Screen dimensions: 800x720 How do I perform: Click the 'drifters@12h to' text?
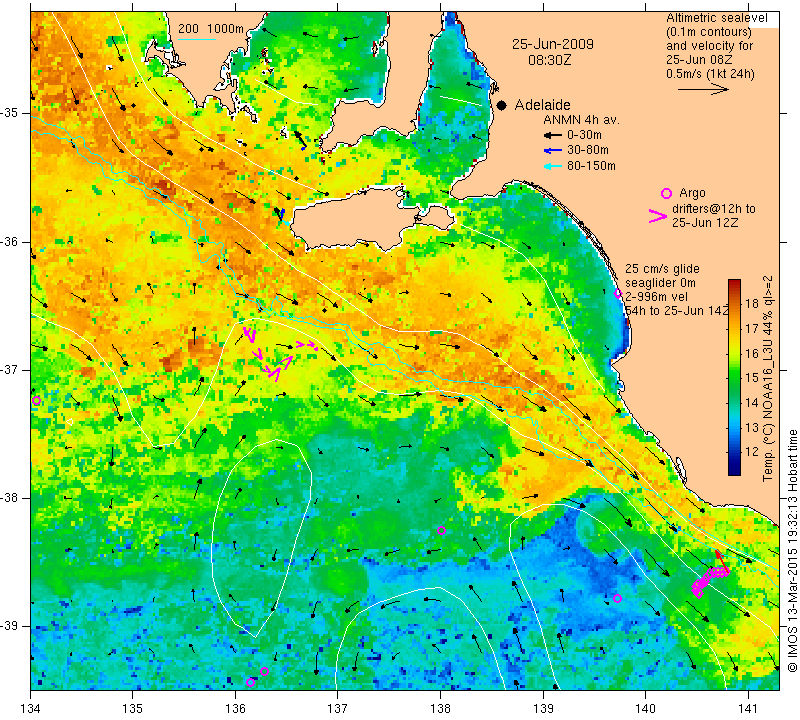[x=714, y=209]
